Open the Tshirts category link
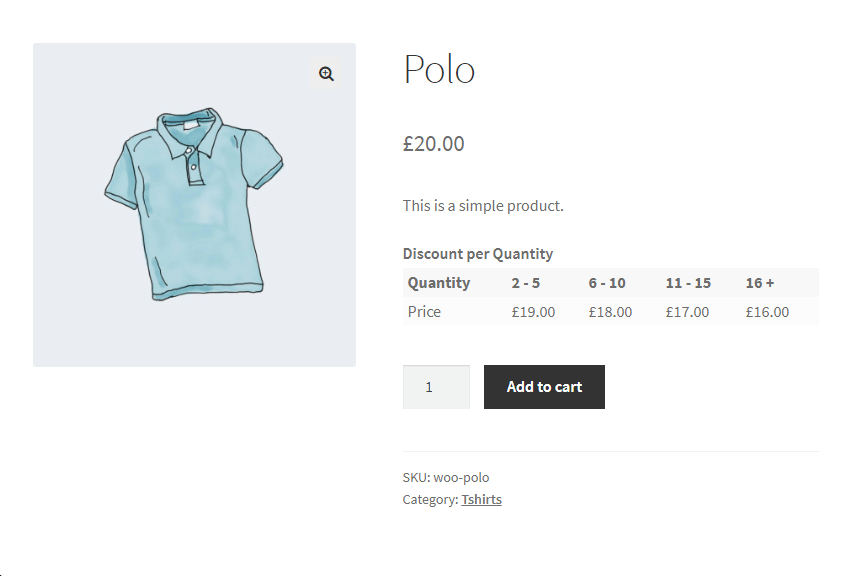This screenshot has height=576, width=849. [x=481, y=499]
